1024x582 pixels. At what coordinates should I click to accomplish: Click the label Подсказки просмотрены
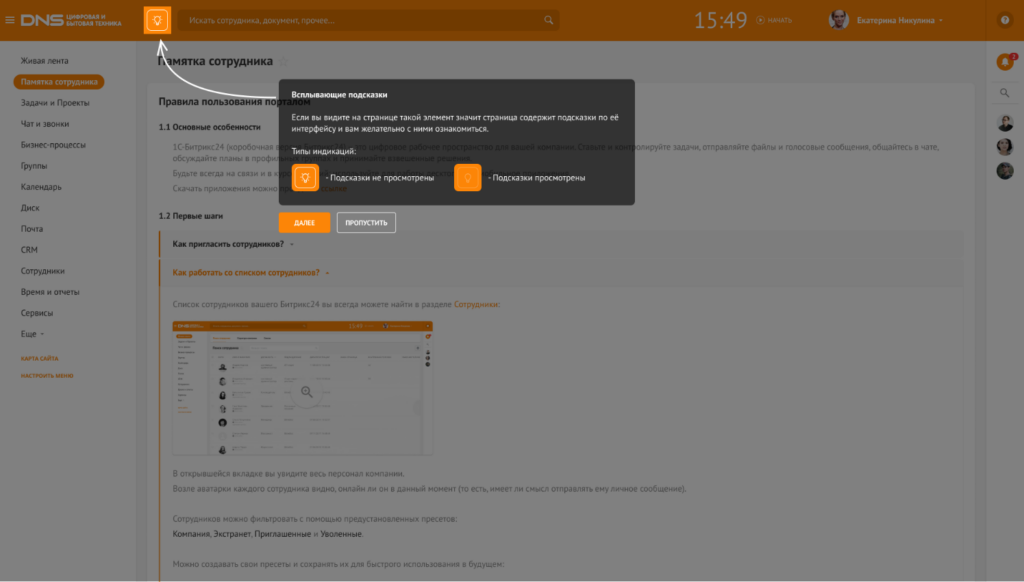(537, 178)
